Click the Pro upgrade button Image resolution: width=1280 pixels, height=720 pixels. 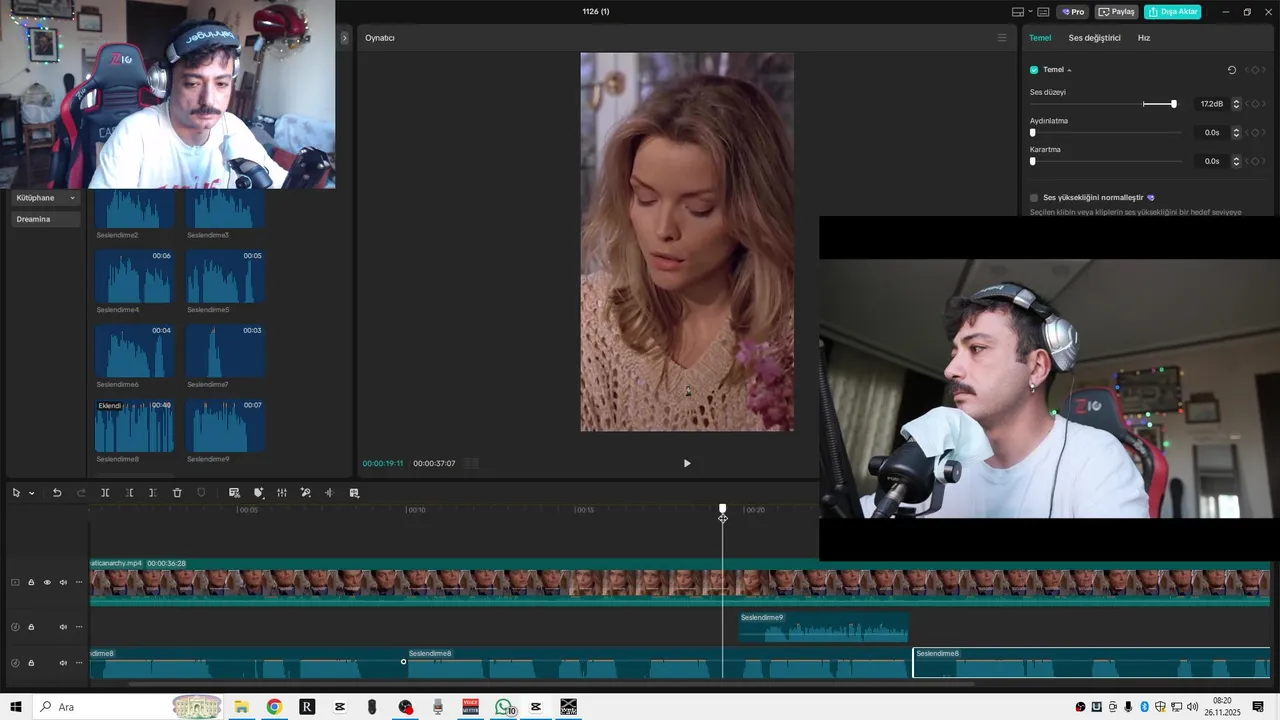[1073, 12]
